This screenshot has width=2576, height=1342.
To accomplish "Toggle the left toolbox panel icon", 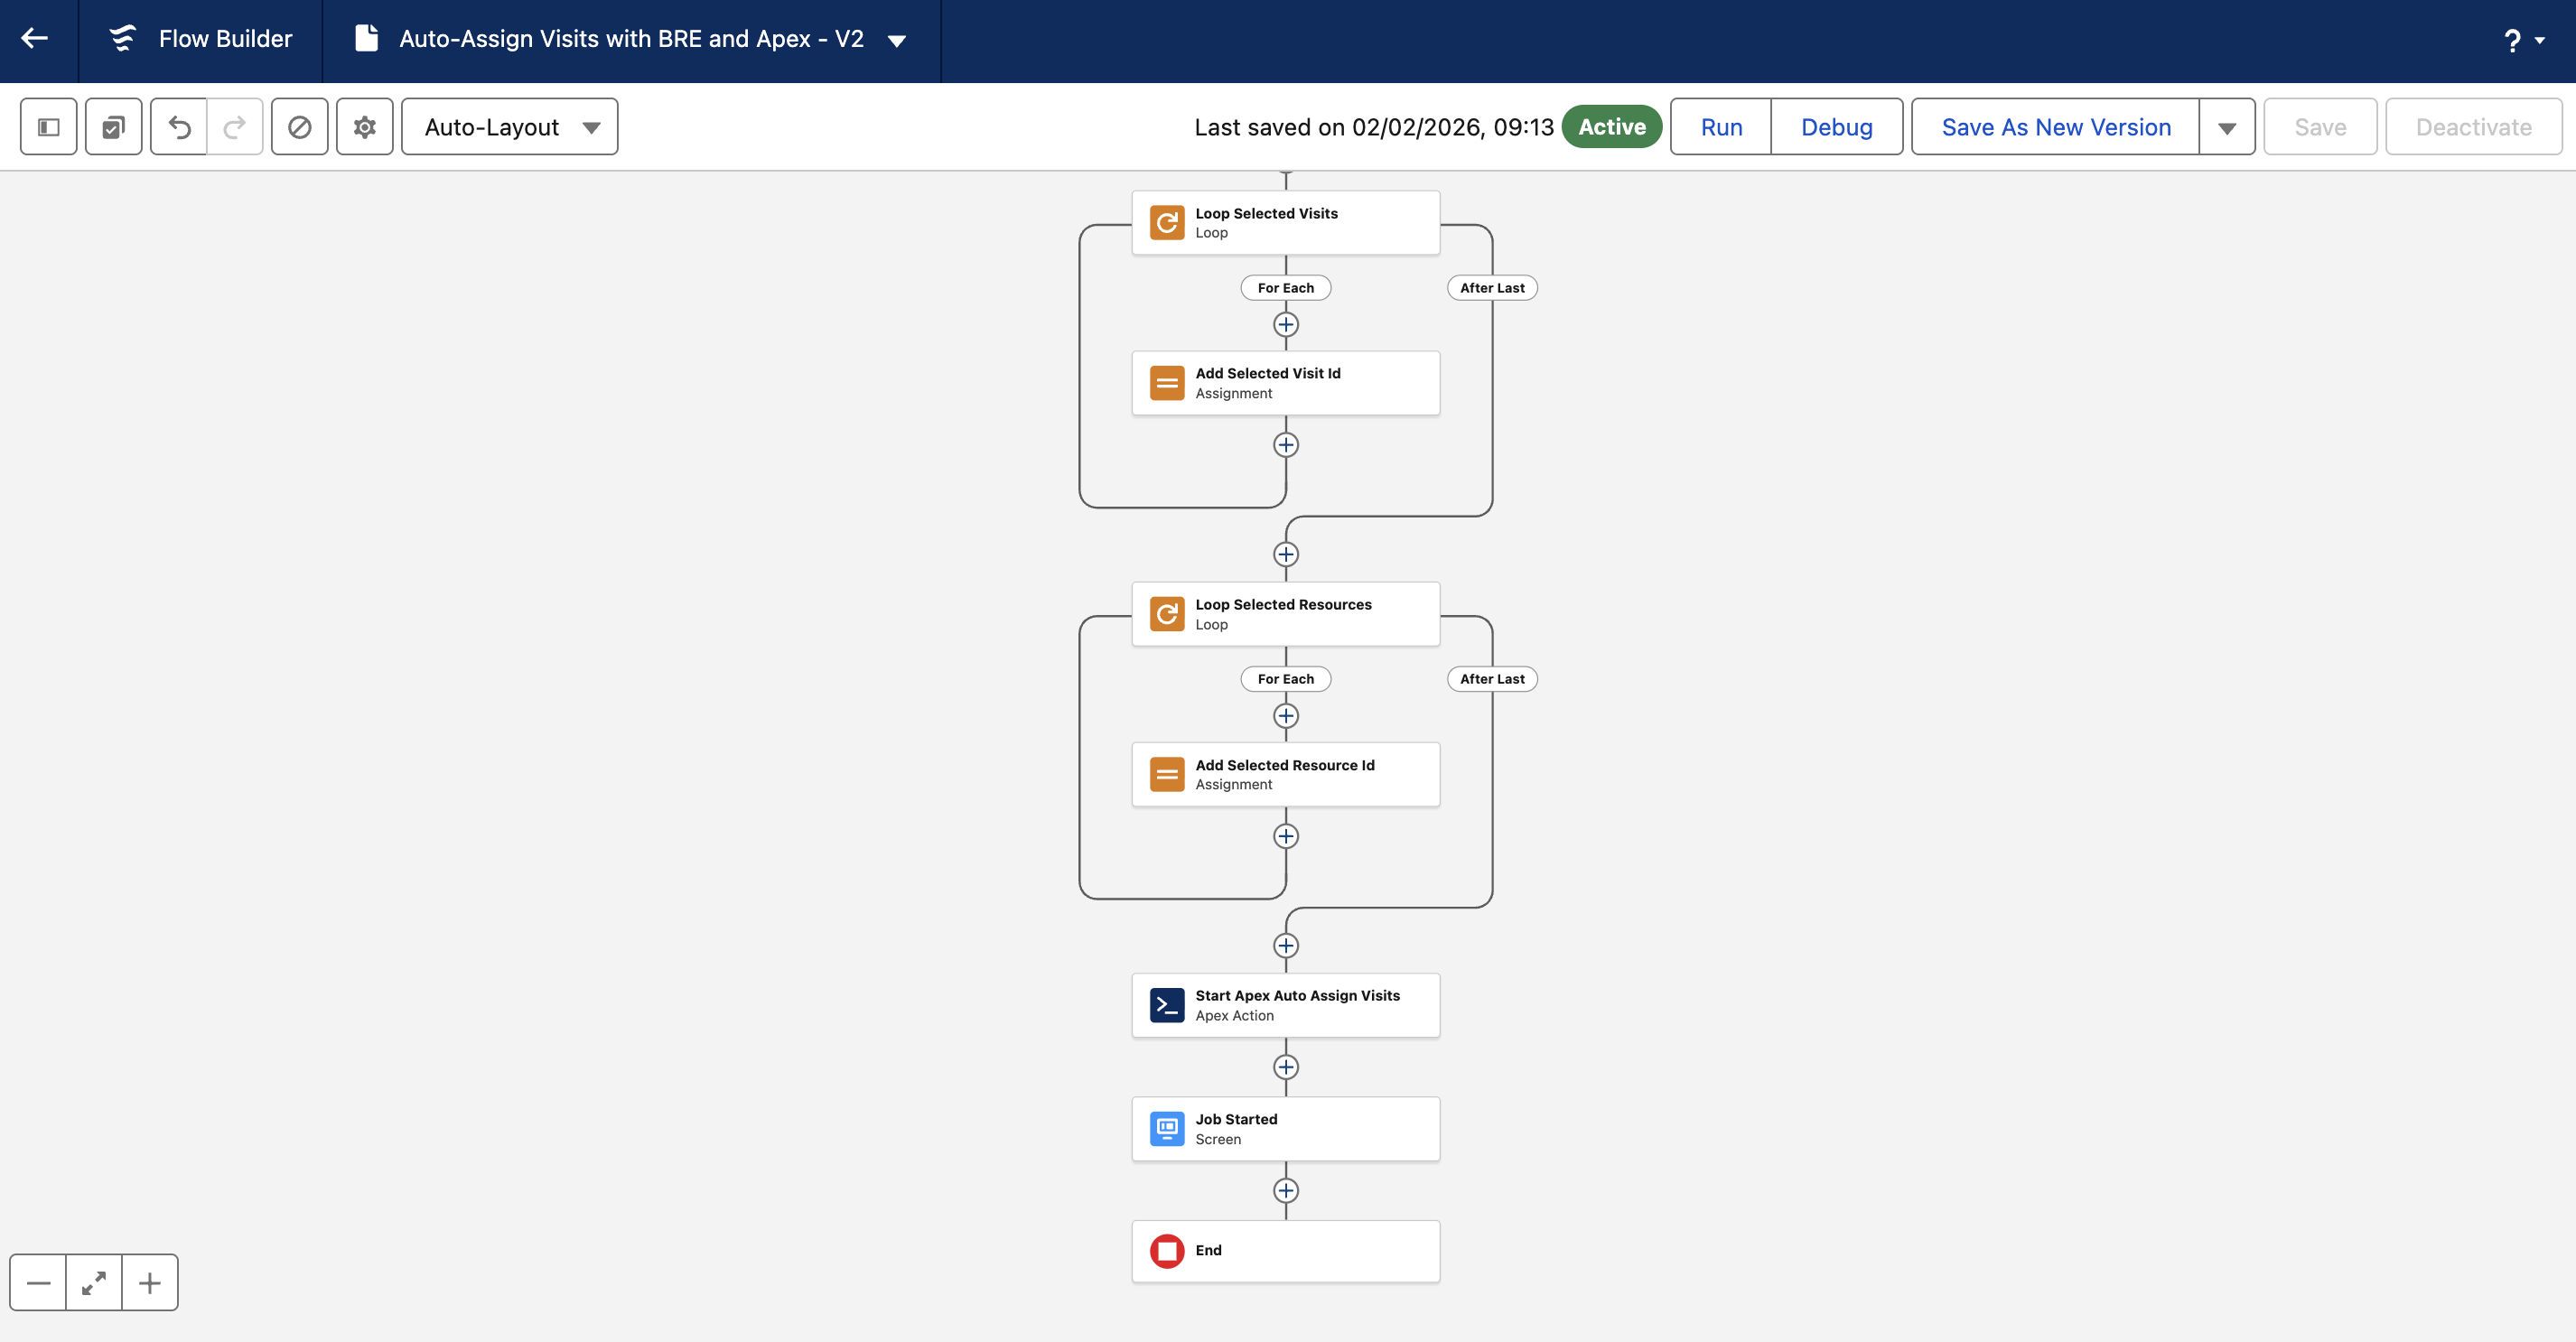I will (49, 127).
